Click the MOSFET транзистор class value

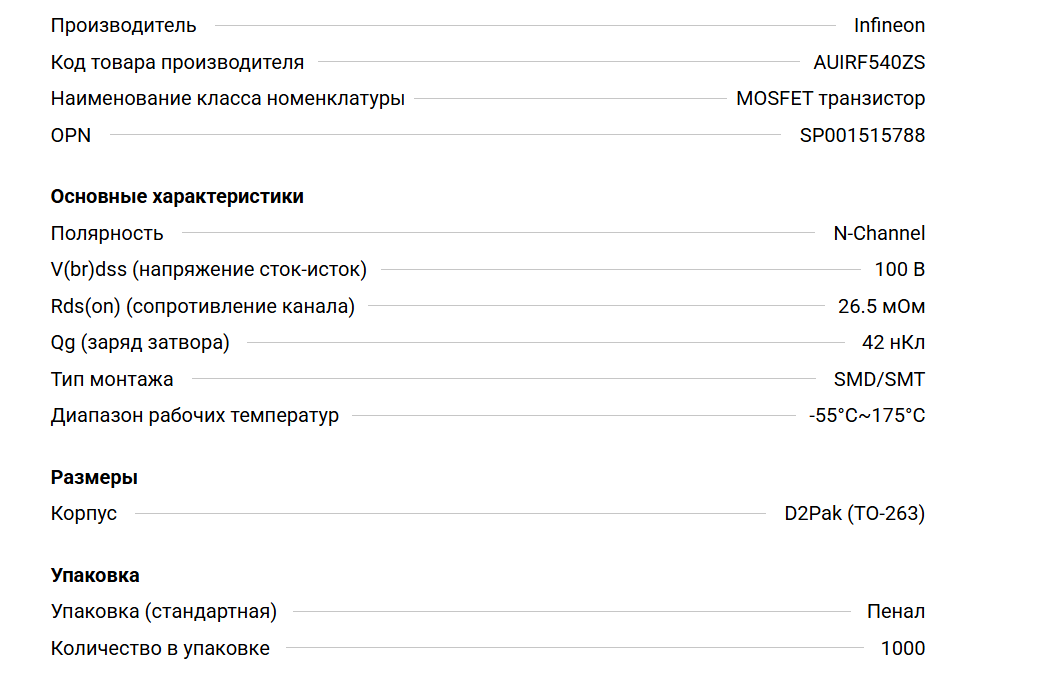coord(830,98)
